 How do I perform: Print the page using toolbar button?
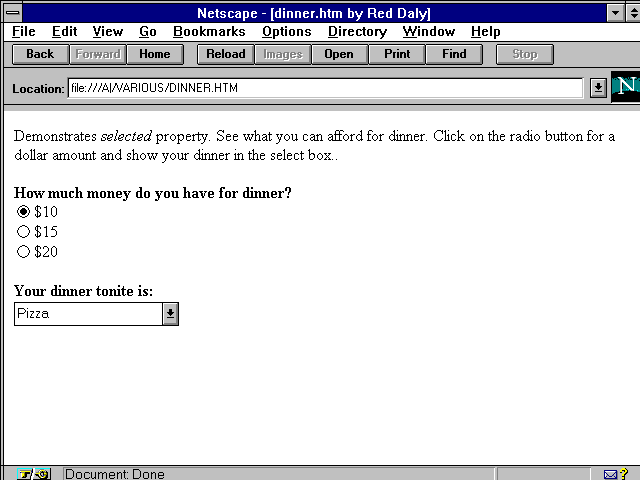coord(397,54)
